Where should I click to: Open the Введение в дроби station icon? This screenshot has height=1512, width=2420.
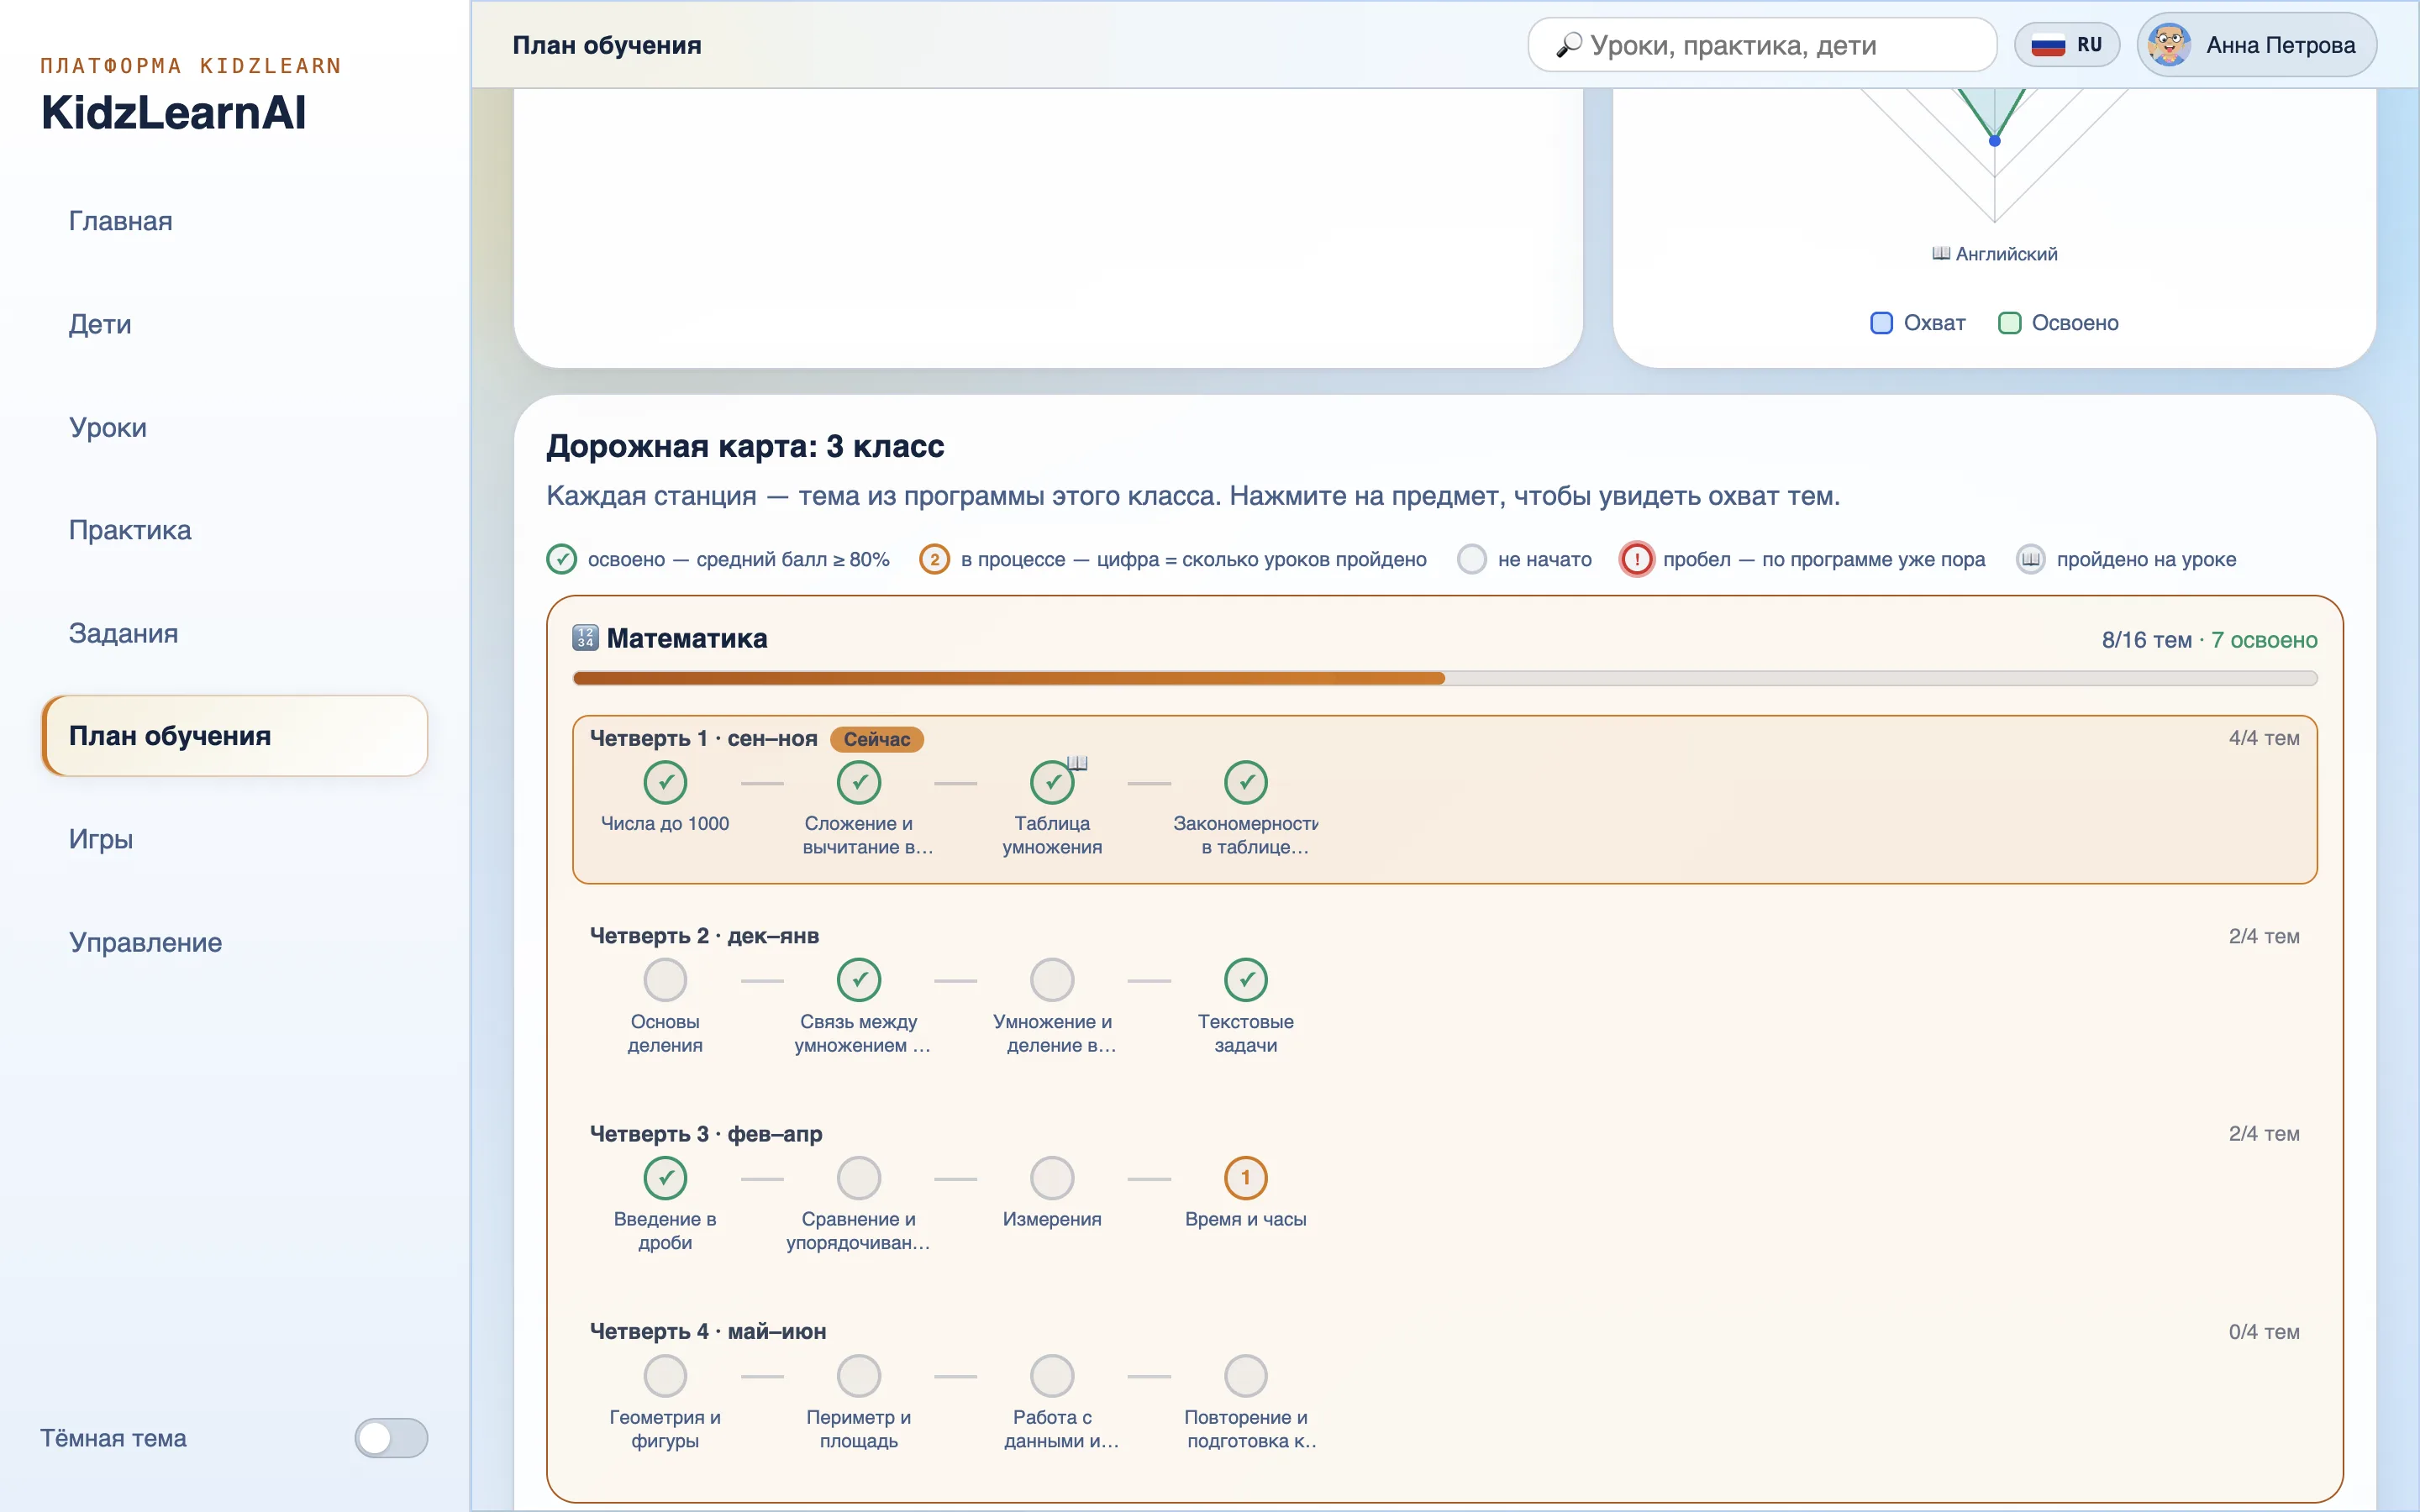[665, 1178]
